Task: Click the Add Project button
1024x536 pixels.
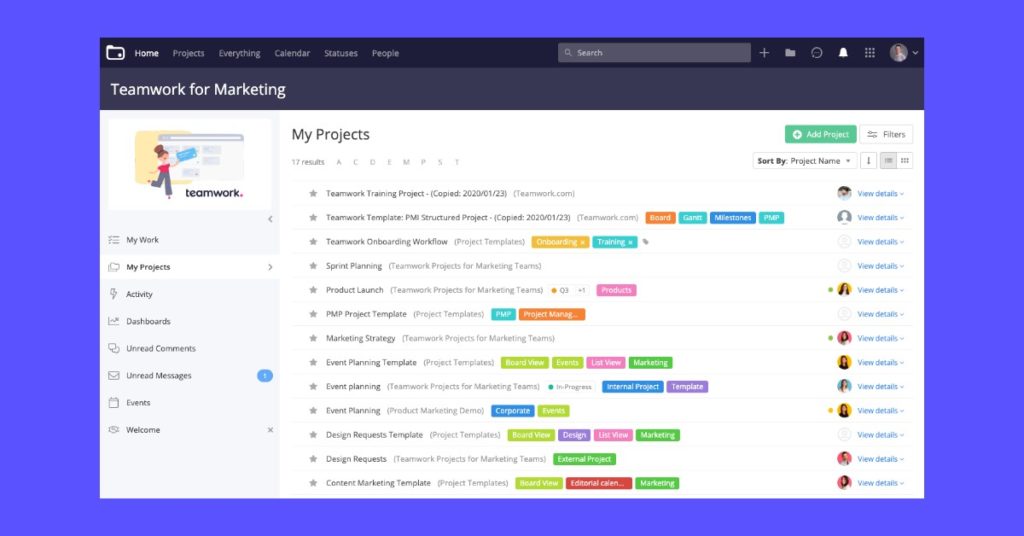Action: (x=820, y=134)
